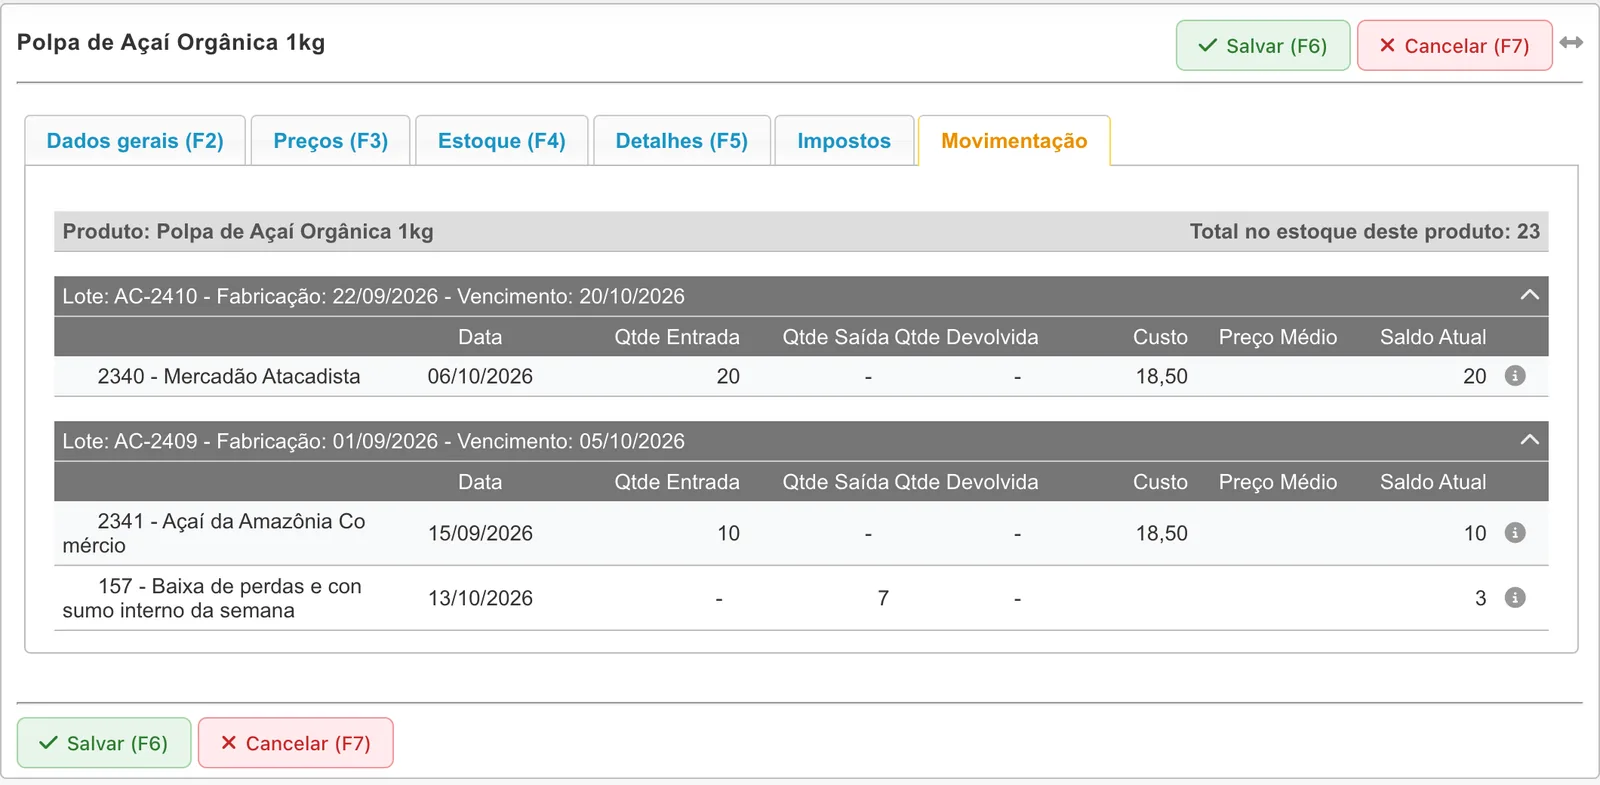Select the Movimentação tab
Image resolution: width=1600 pixels, height=785 pixels.
click(x=1014, y=141)
